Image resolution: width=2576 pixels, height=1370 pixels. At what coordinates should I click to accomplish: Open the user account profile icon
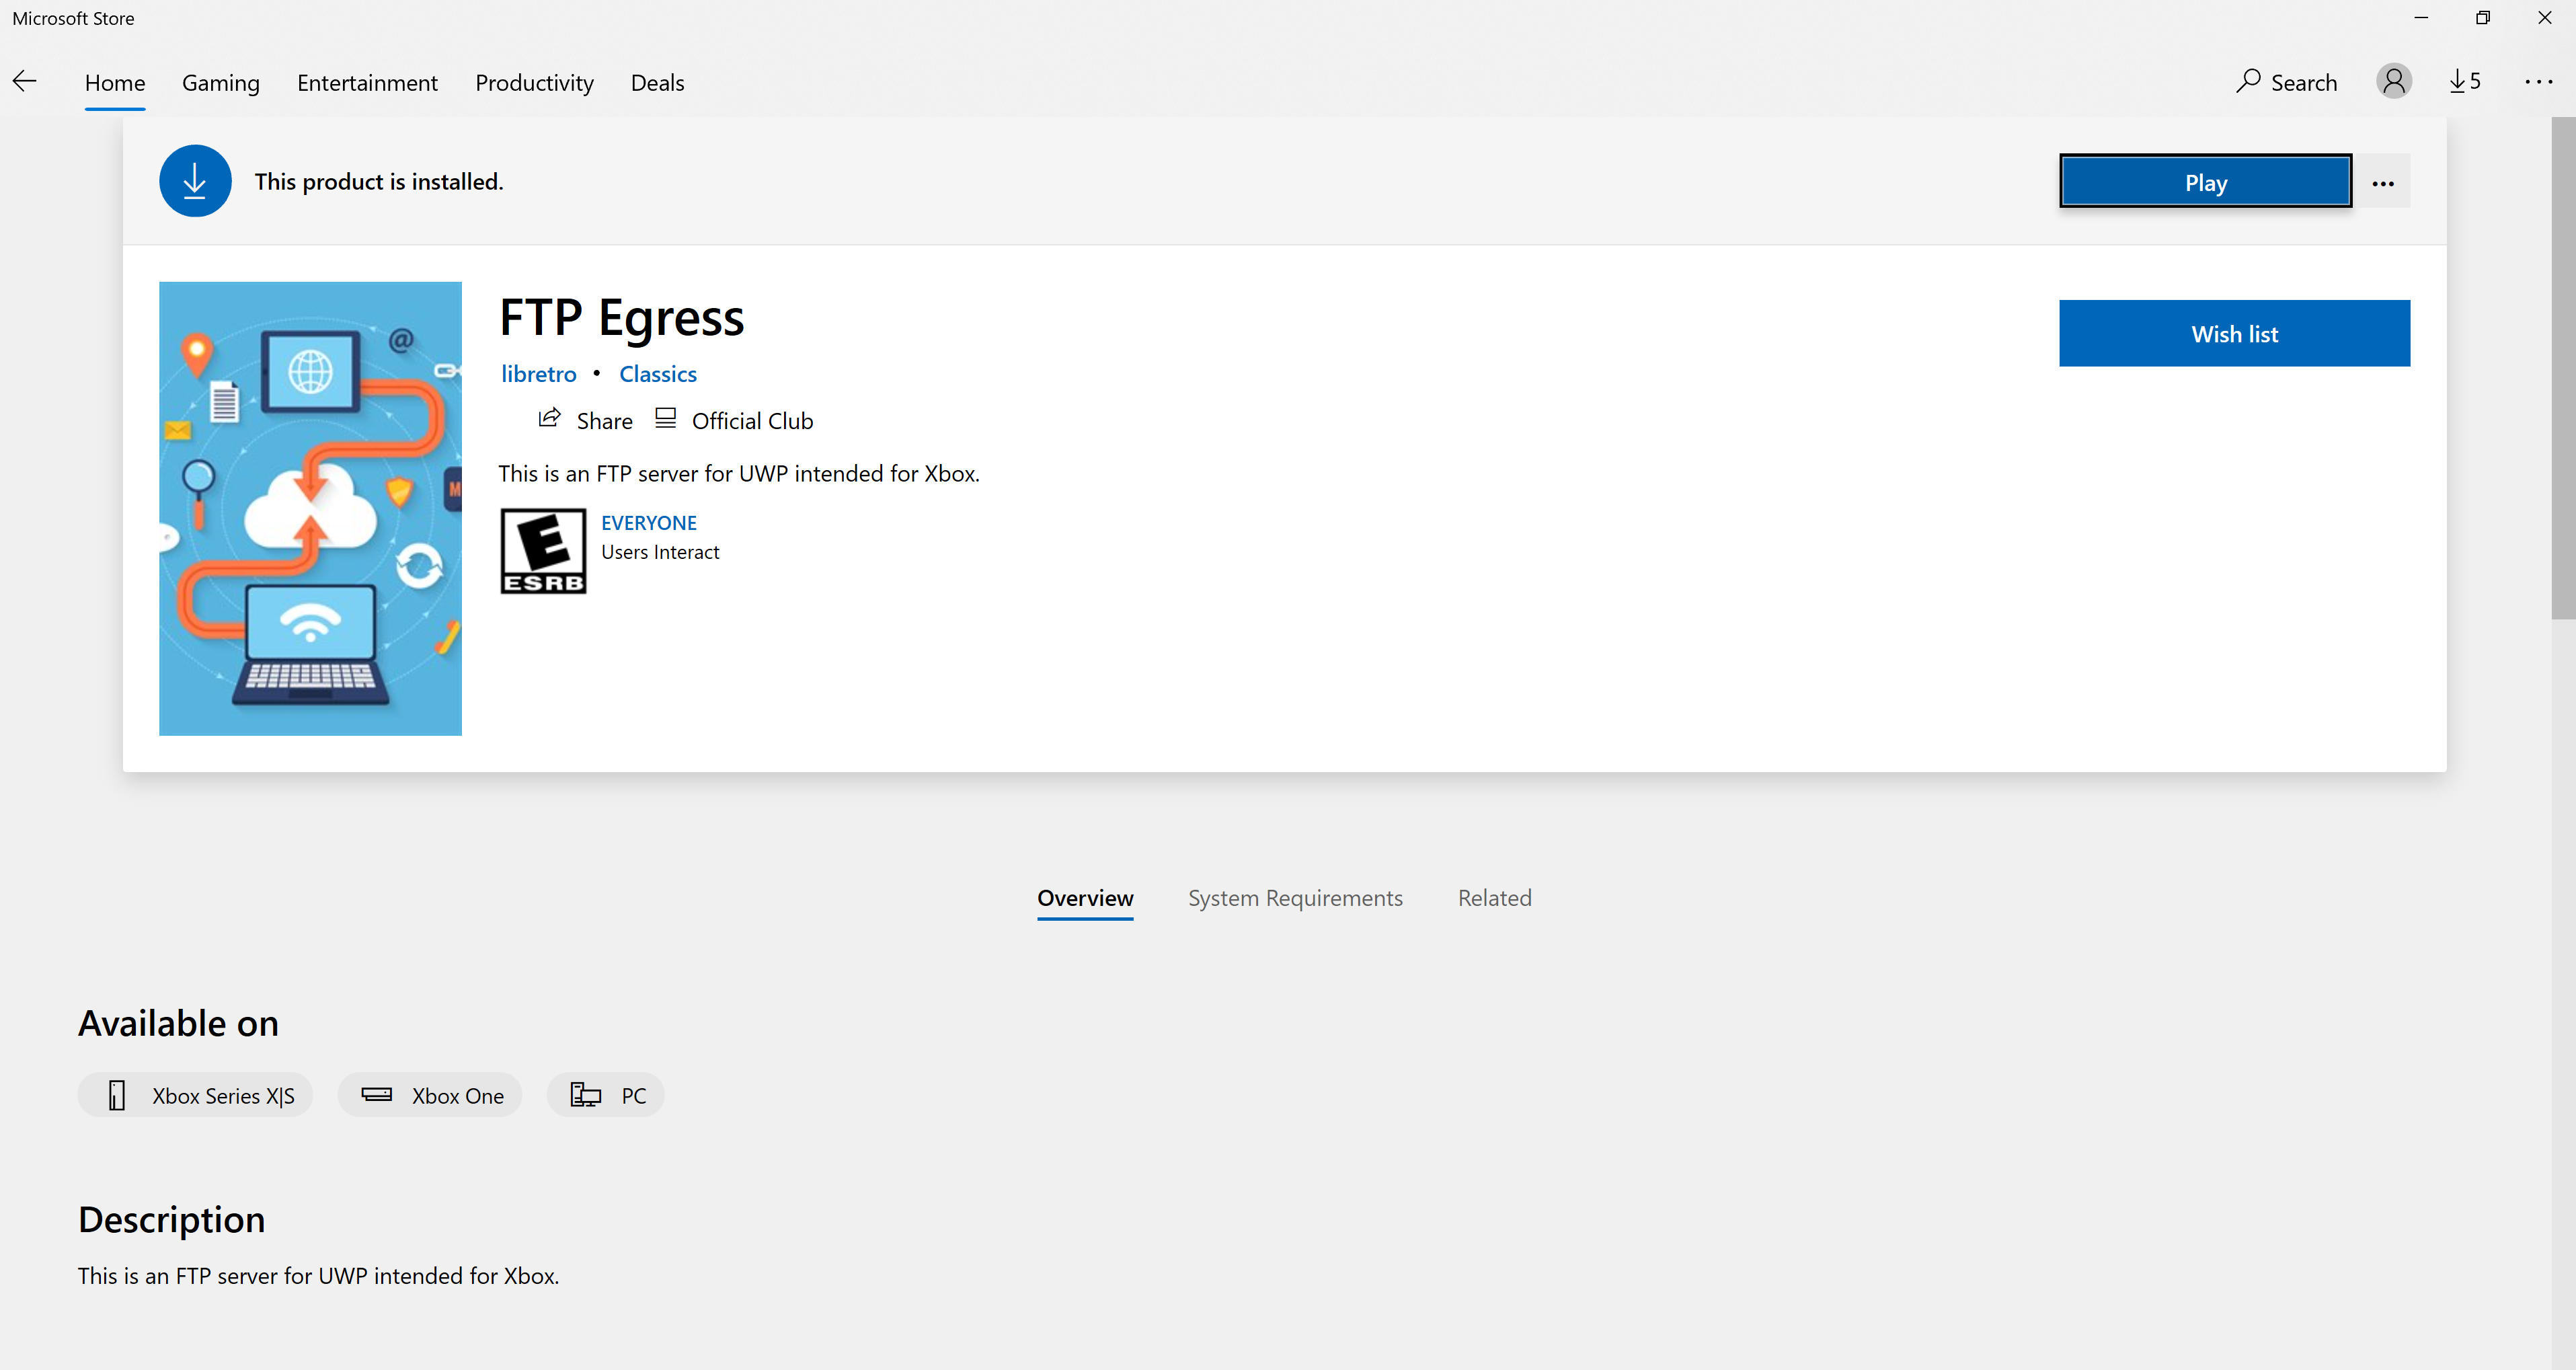pyautogui.click(x=2394, y=81)
